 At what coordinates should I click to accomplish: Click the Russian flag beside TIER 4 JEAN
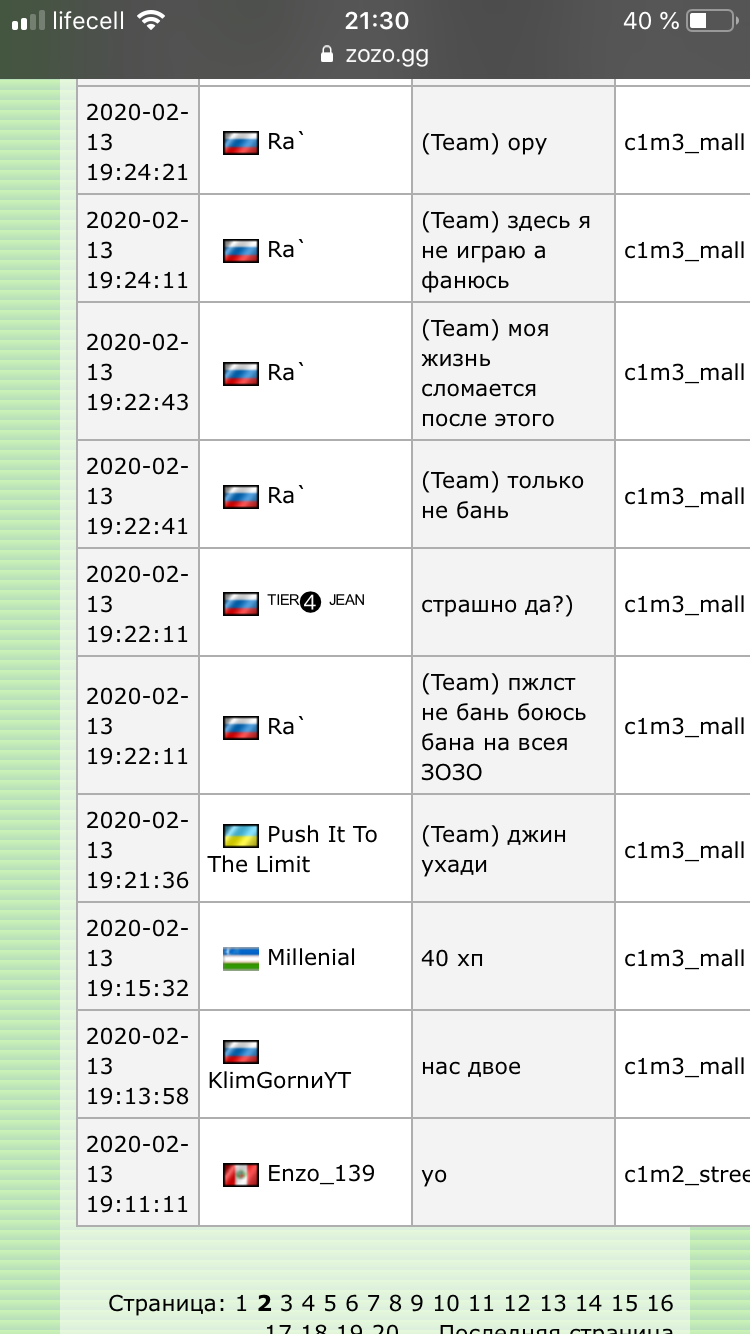[241, 604]
